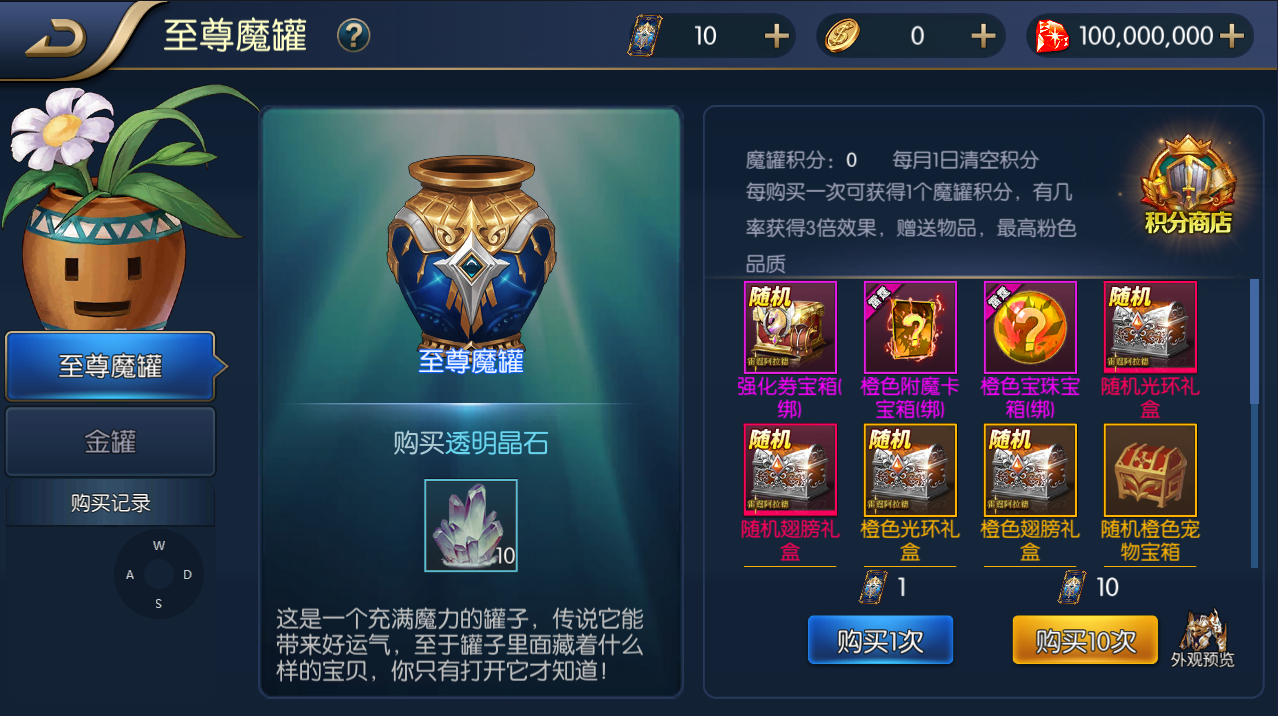Switch to the 至尊魔罐 tab
This screenshot has height=716, width=1278.
coord(111,366)
